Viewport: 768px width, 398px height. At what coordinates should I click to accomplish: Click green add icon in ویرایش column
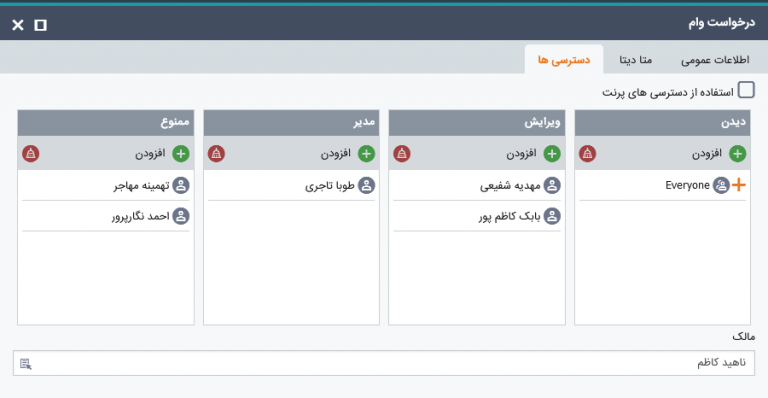552,154
